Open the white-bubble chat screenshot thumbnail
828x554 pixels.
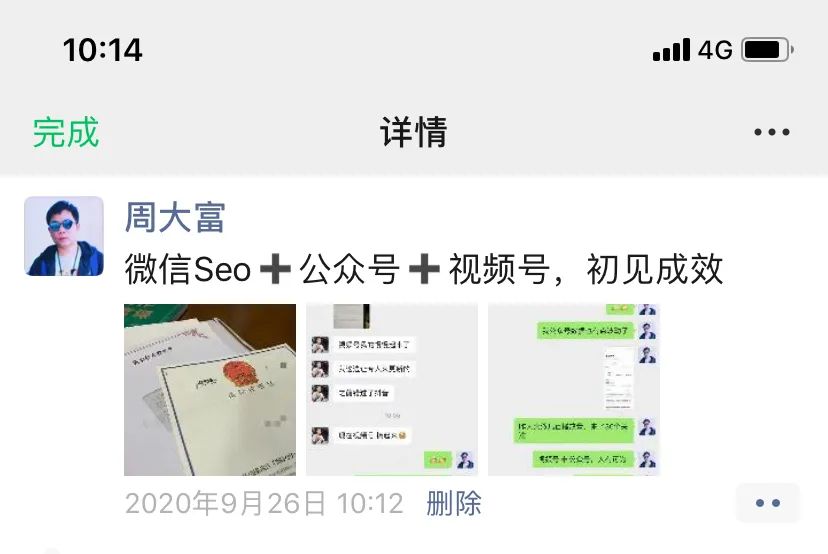[x=392, y=390]
